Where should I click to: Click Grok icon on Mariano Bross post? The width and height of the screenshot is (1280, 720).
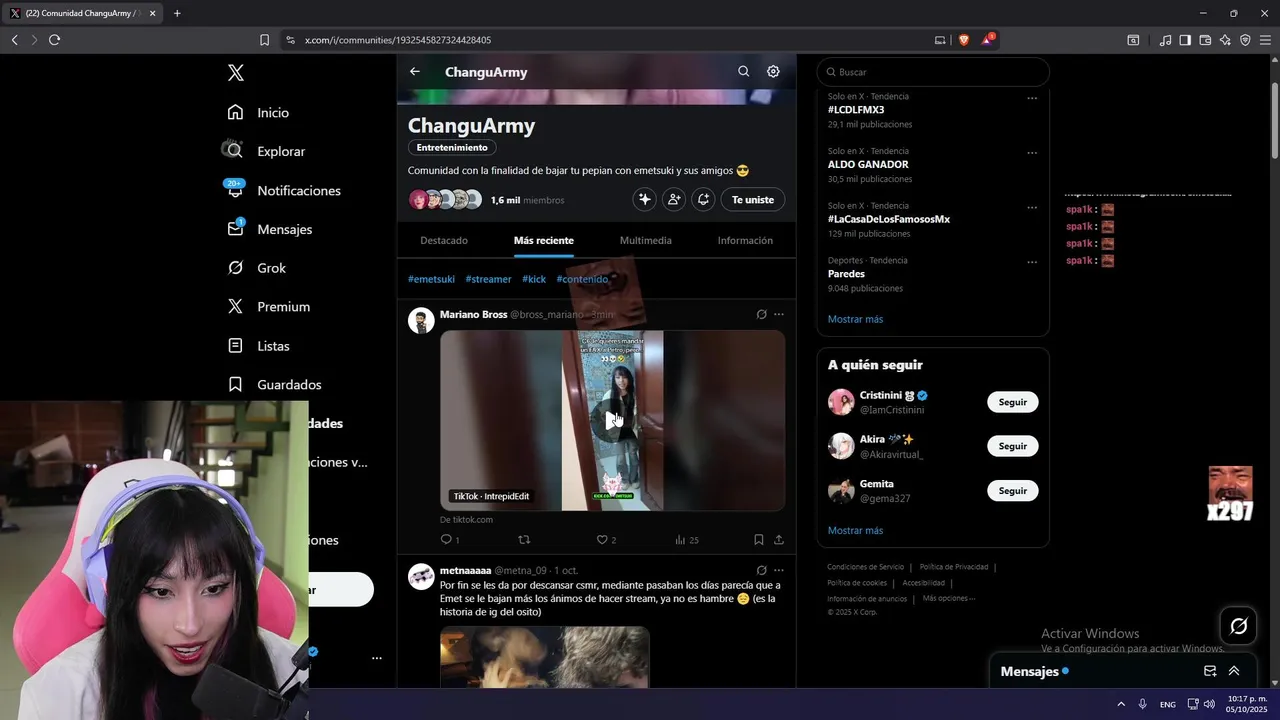click(x=761, y=314)
